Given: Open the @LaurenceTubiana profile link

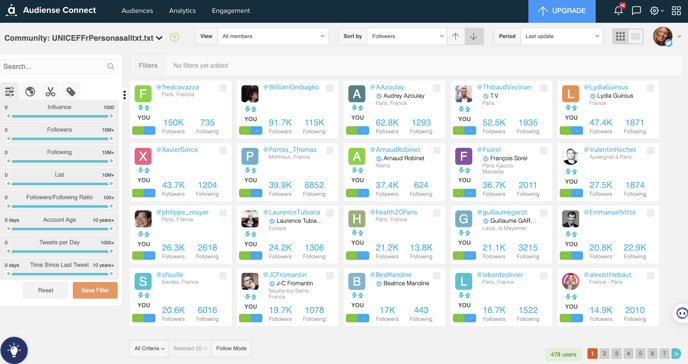Looking at the screenshot, I should (x=291, y=212).
